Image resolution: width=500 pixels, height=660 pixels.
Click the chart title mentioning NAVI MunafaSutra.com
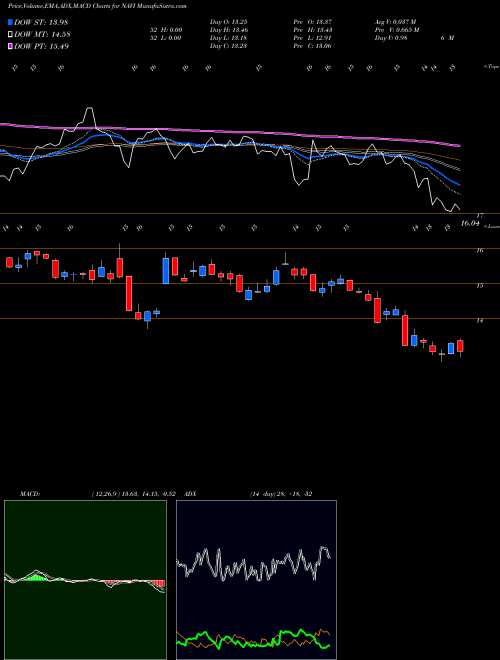(97, 6)
